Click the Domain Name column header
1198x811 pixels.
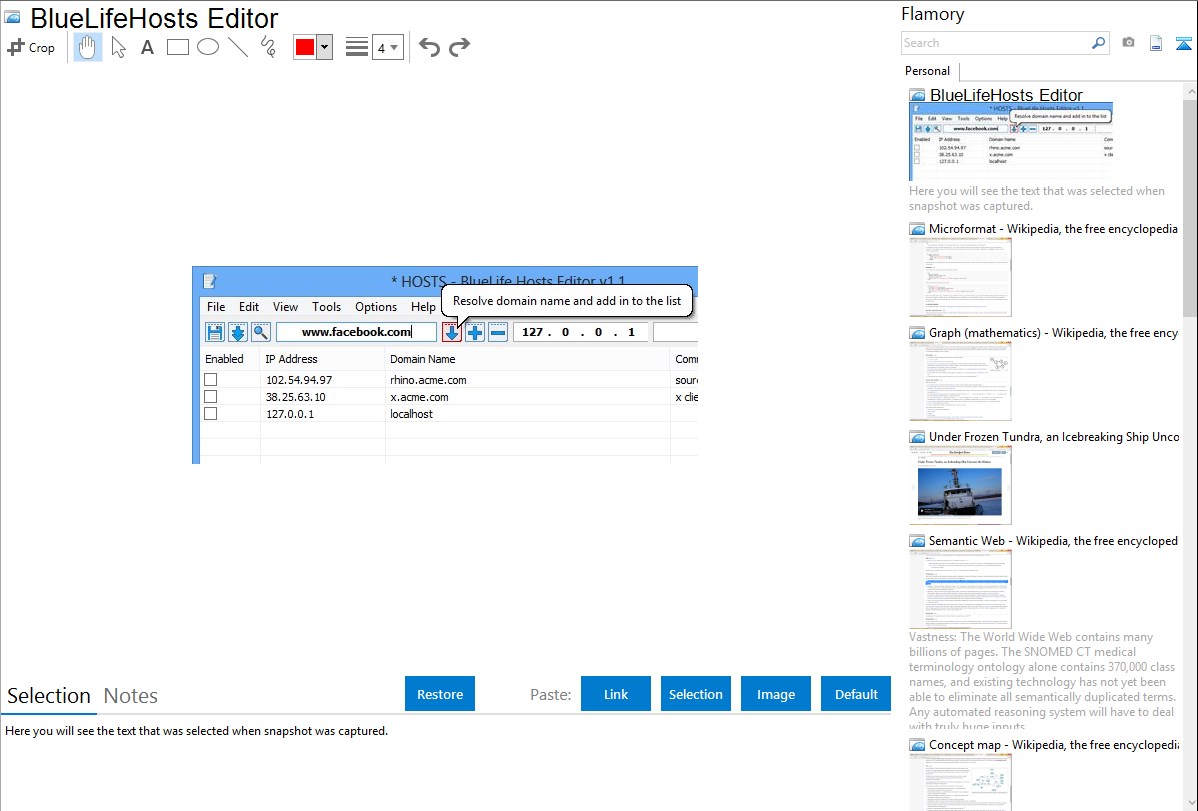[x=423, y=358]
